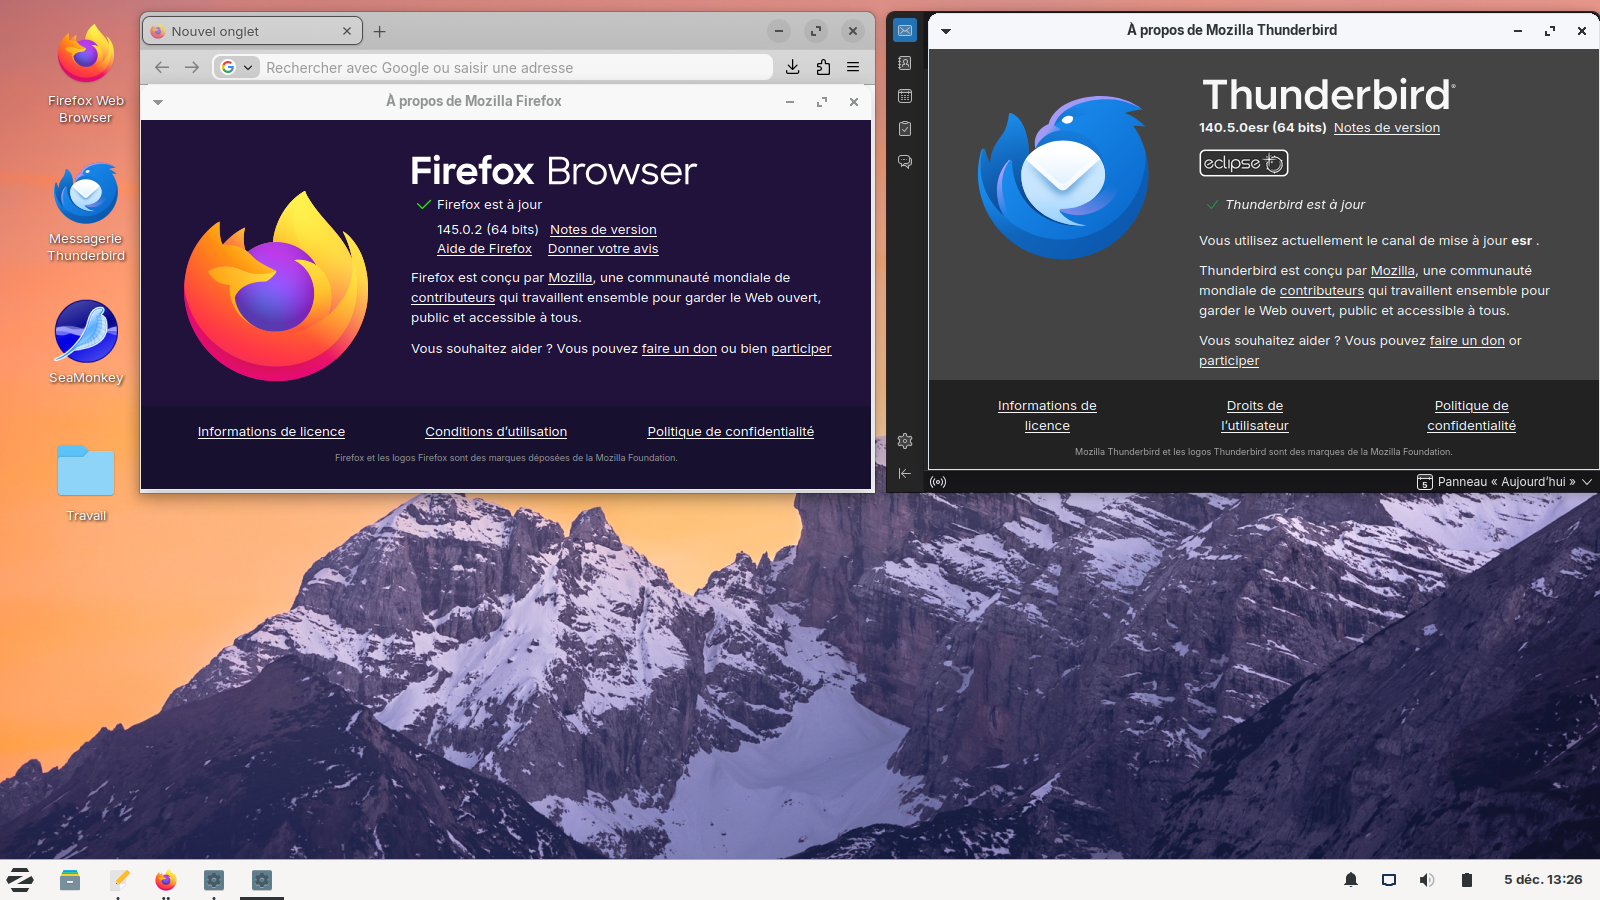1600x900 pixels.
Task: Open window menu of Thunderbird About dialog
Action: [946, 31]
